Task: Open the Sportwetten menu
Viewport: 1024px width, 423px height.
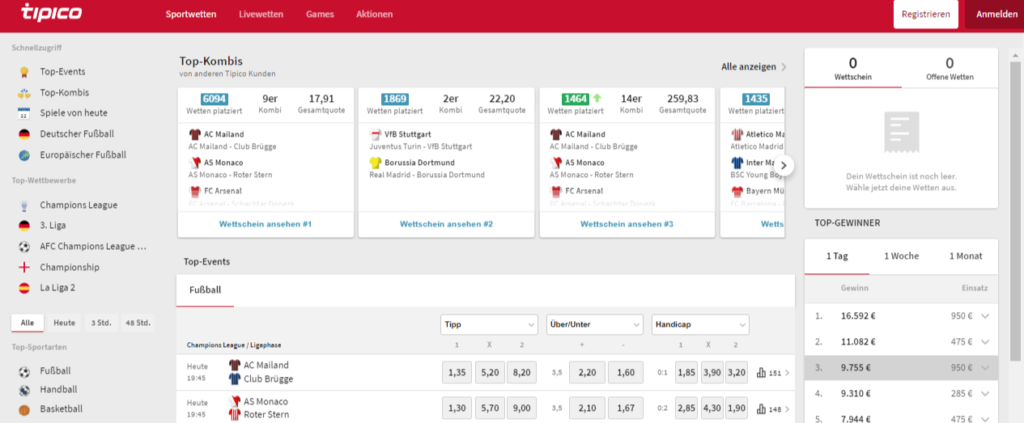Action: (191, 14)
